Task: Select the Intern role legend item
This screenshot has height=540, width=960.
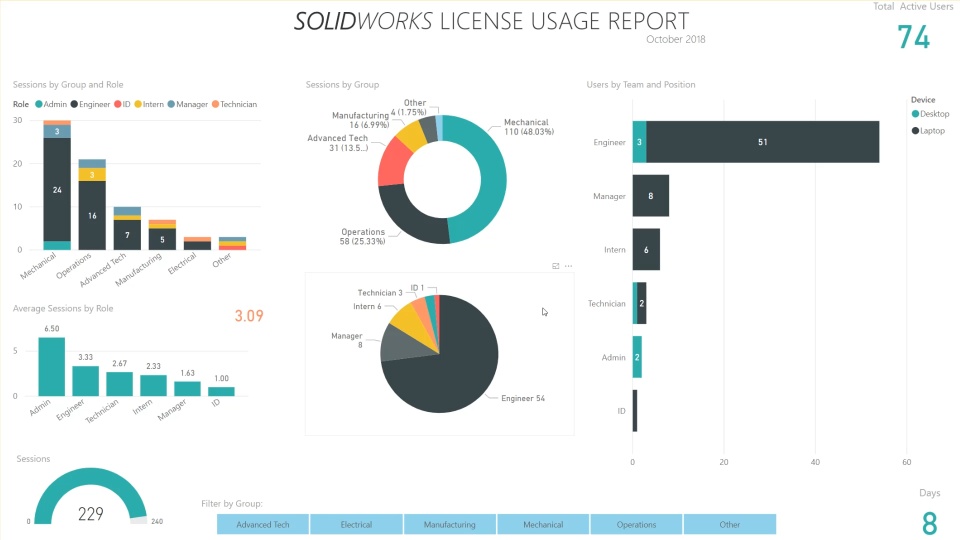Action: (149, 104)
